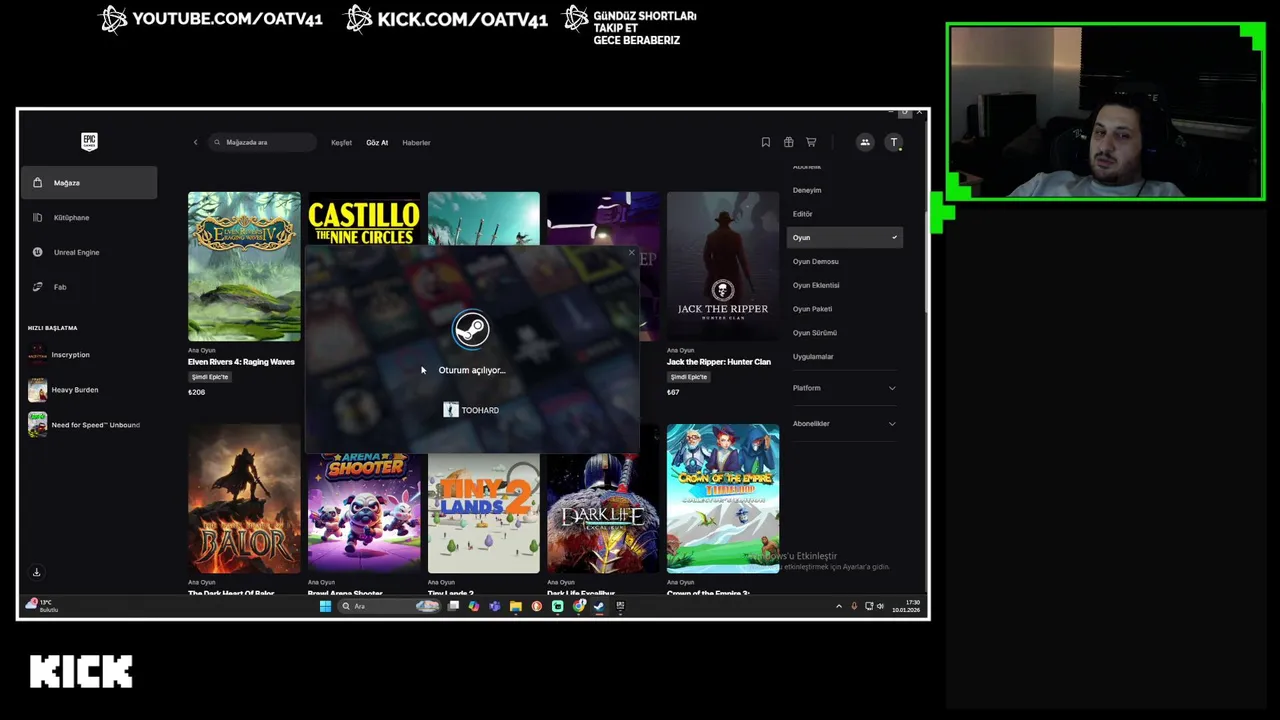Click Şimdi Epic'te badge under Elven Rivers
This screenshot has height=720, width=1280.
coord(210,377)
